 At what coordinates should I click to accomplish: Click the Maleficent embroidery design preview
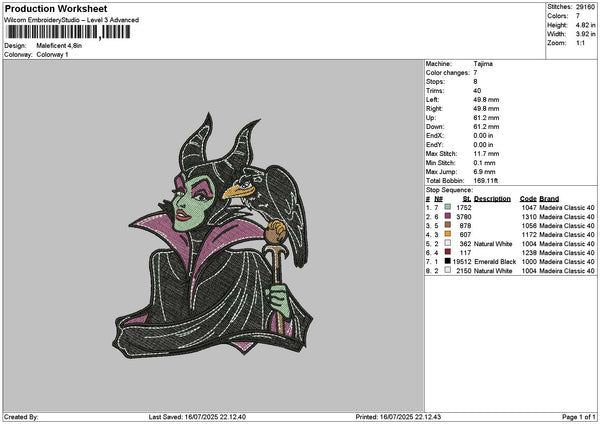coord(213,235)
